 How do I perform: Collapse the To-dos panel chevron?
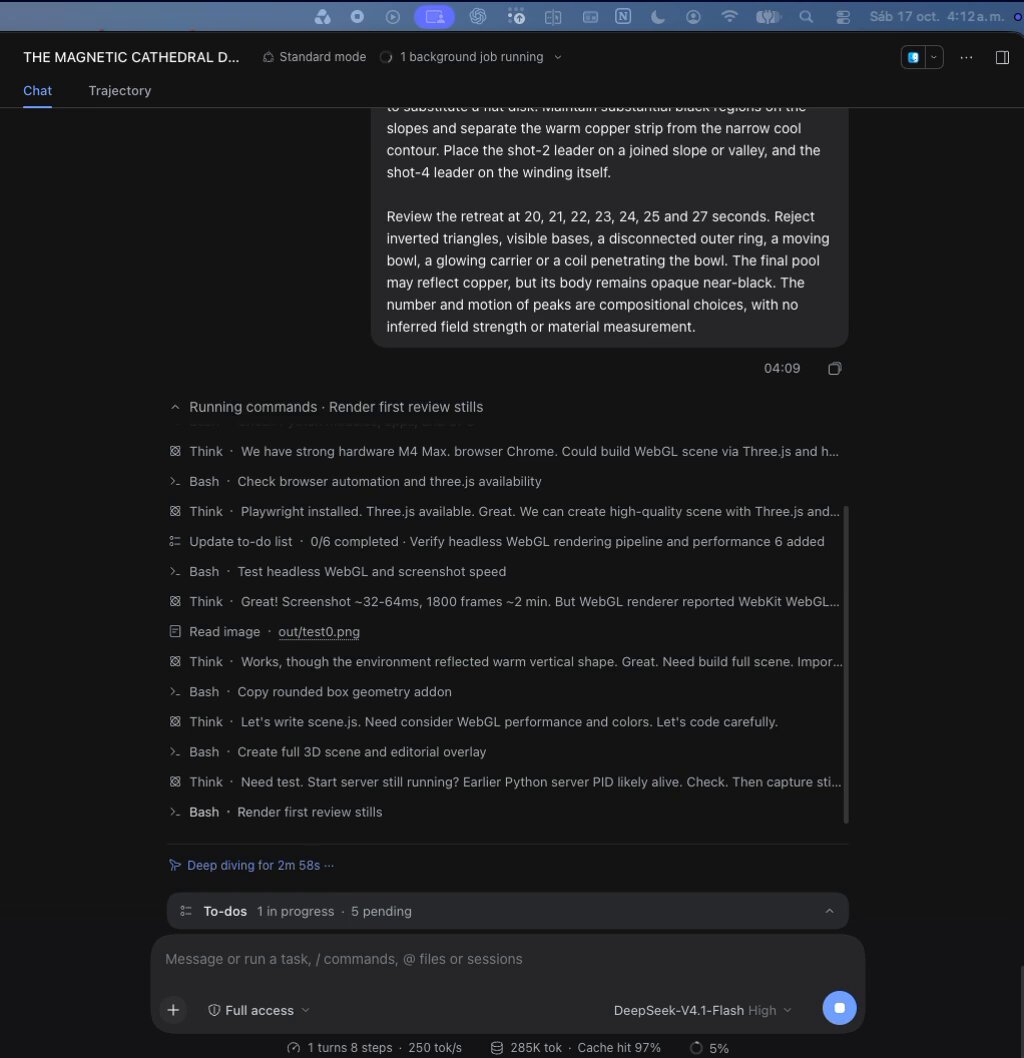[829, 911]
